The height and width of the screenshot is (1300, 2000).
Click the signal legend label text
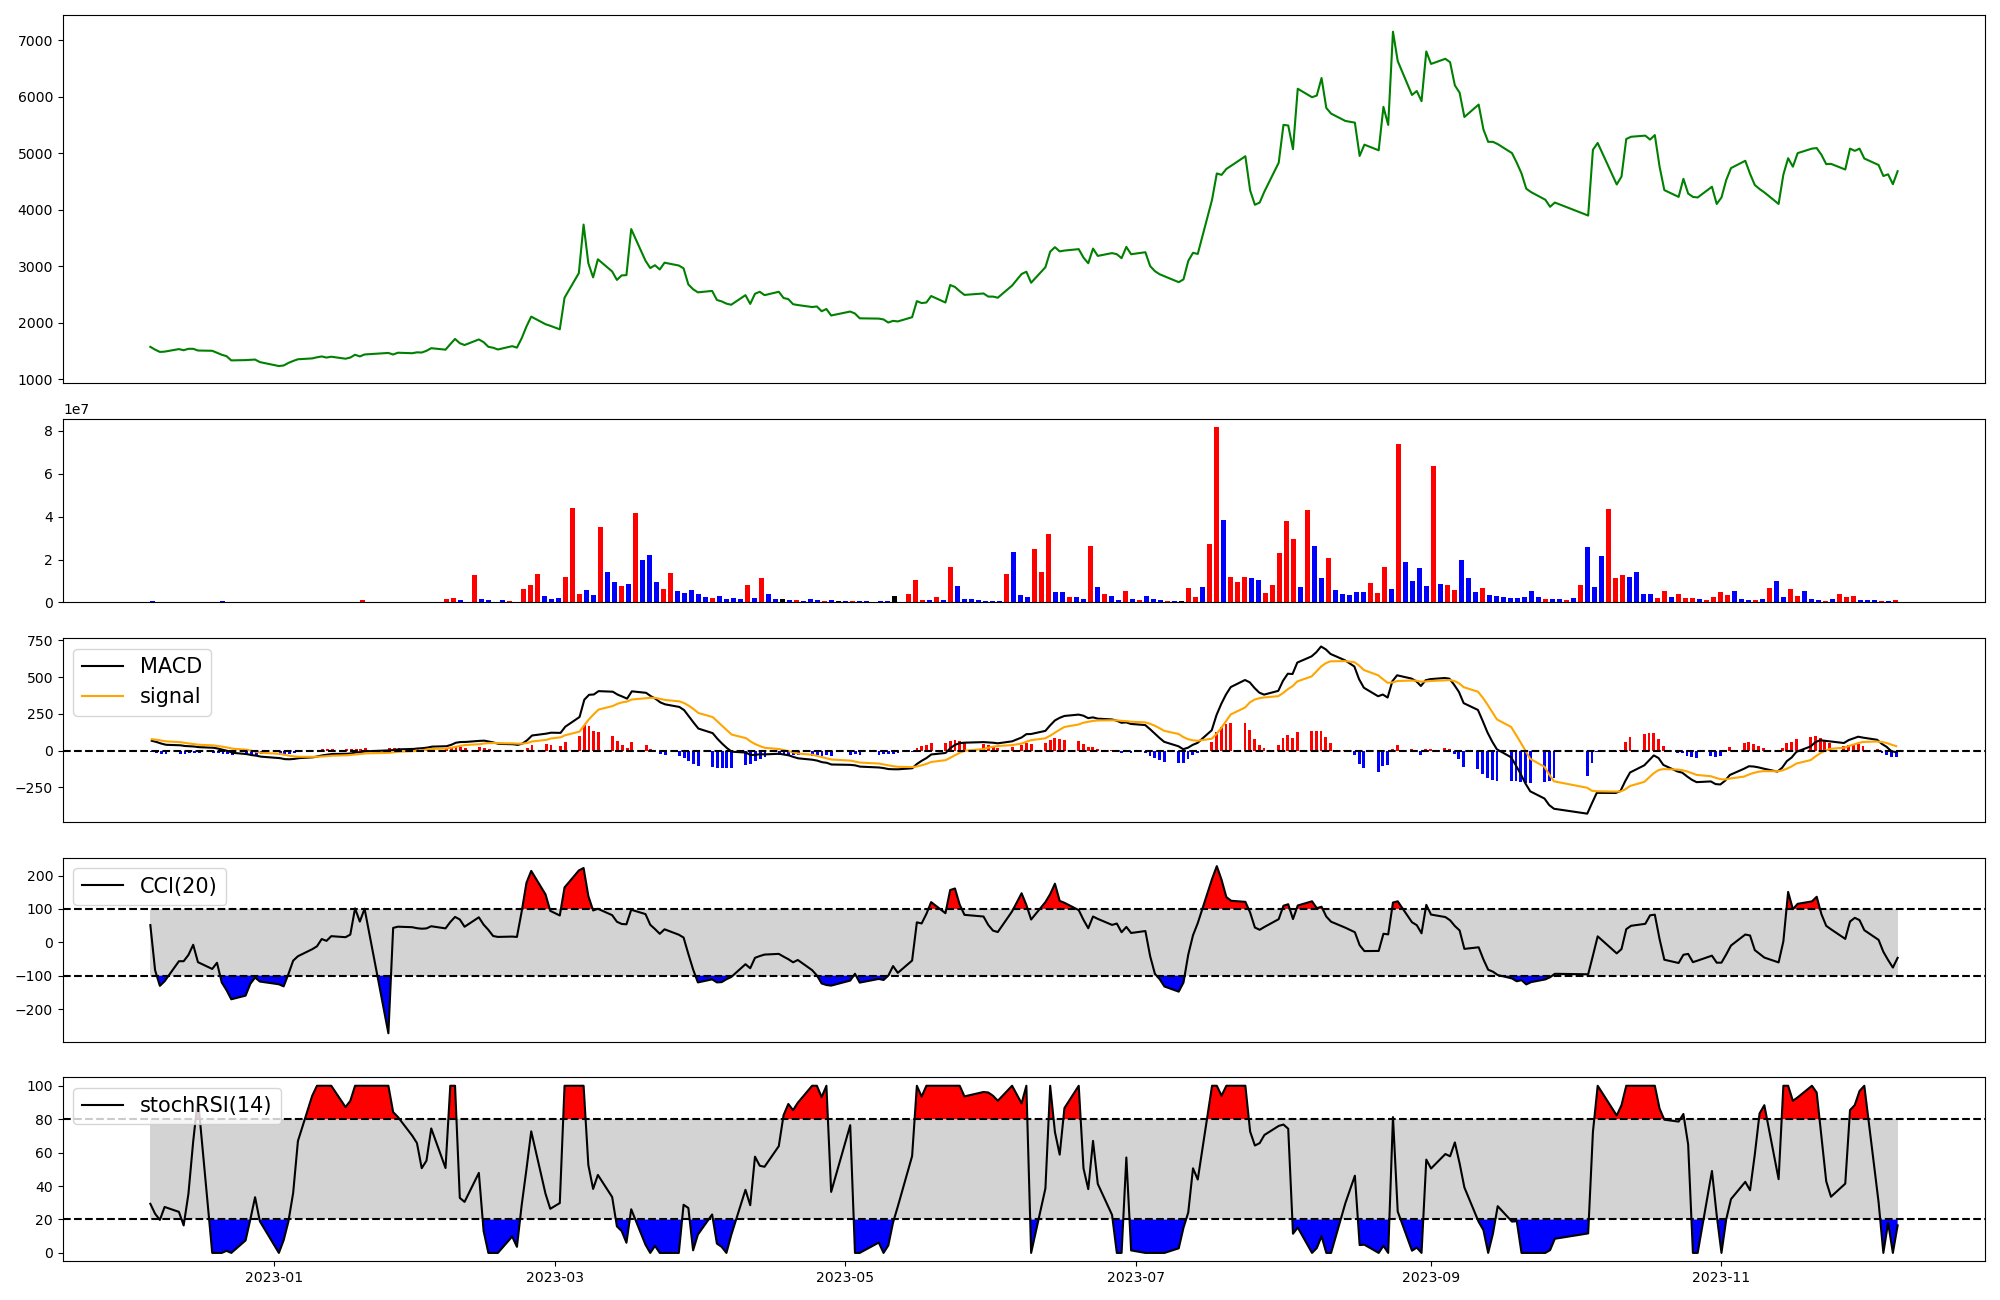[169, 696]
